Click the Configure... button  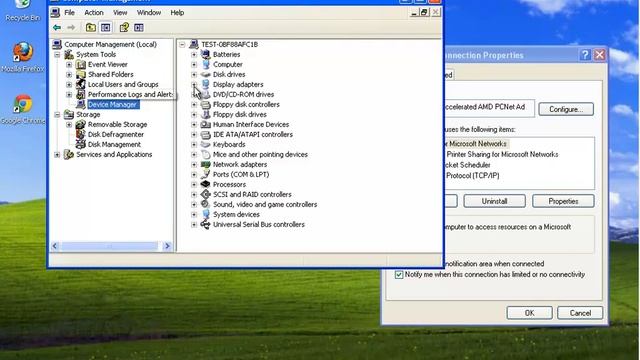566,109
